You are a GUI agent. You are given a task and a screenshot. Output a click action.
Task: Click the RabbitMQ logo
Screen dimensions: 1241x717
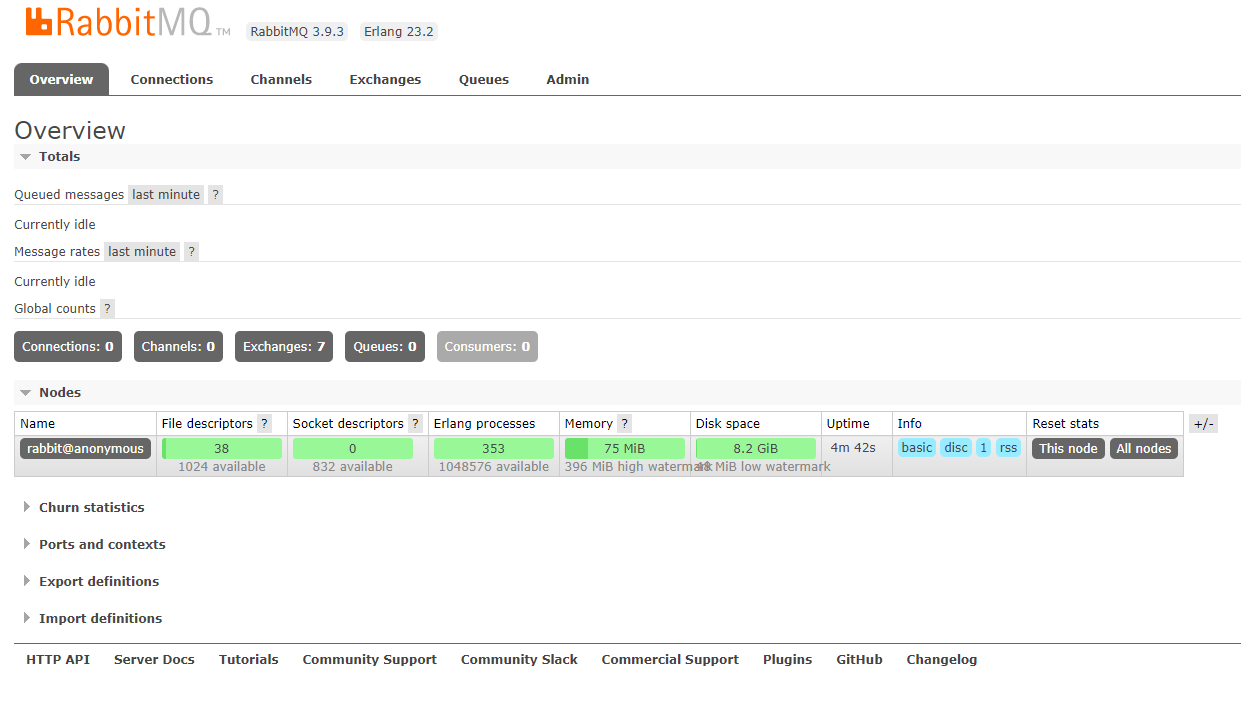click(x=128, y=23)
